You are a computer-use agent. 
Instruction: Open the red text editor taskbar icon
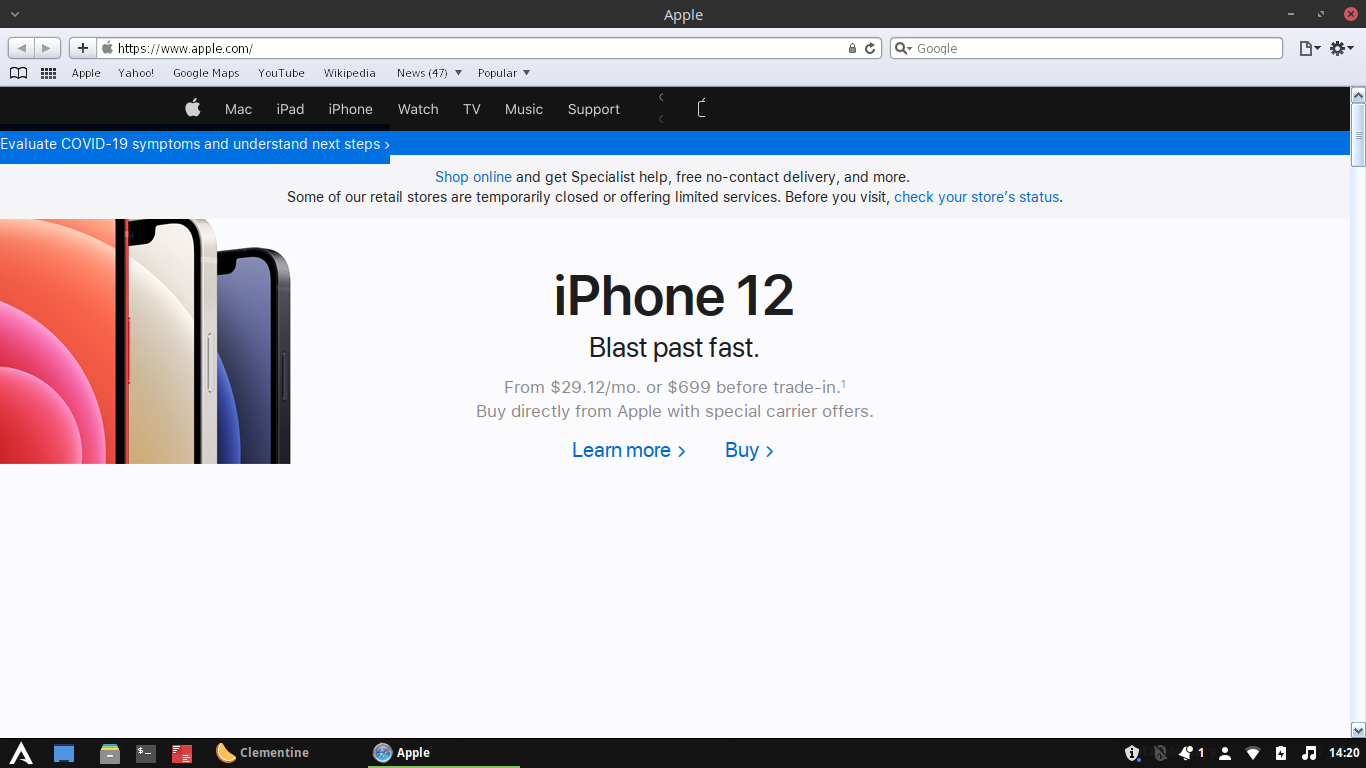pyautogui.click(x=182, y=753)
